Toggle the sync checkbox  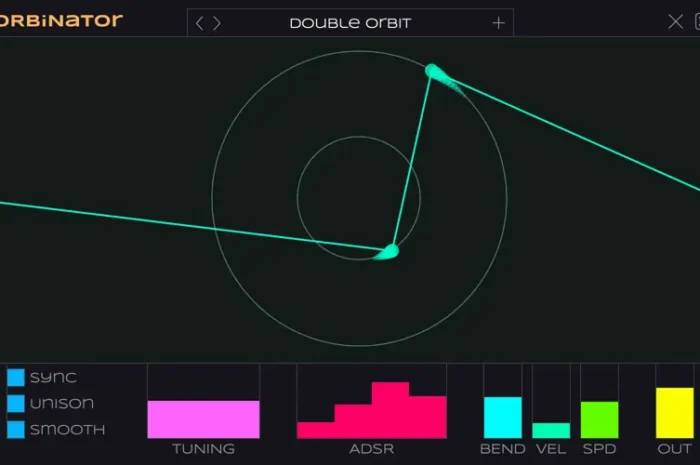16,377
